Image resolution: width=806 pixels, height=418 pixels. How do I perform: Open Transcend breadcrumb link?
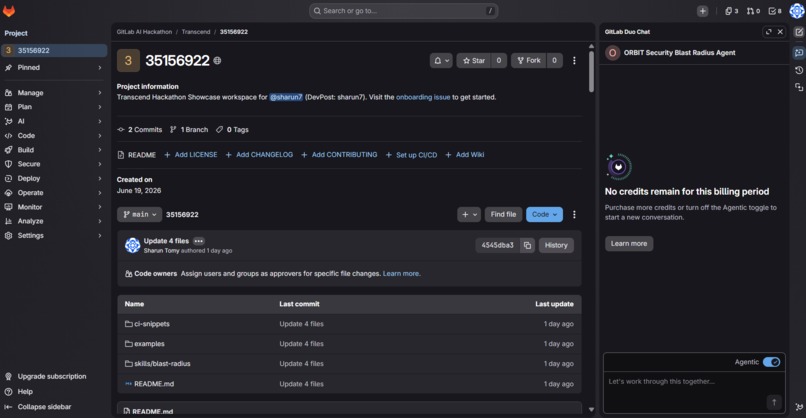(x=196, y=32)
